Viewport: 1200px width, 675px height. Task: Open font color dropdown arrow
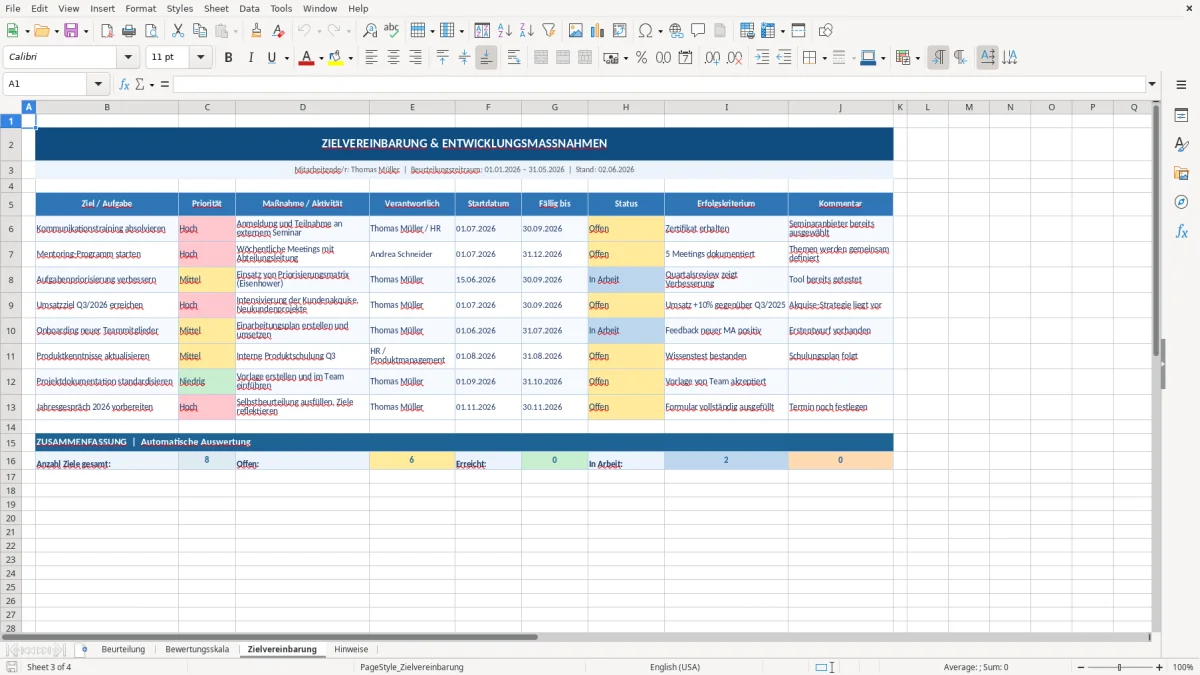pos(321,58)
